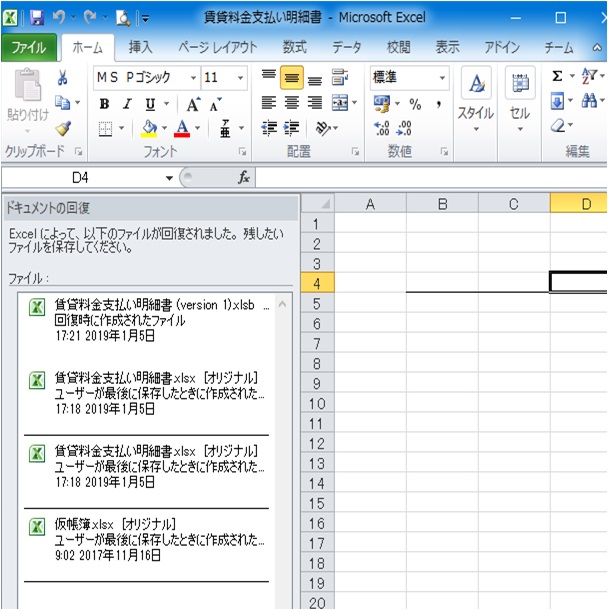This screenshot has height=610, width=608.
Task: Toggle Italic formatting
Action: (x=127, y=104)
